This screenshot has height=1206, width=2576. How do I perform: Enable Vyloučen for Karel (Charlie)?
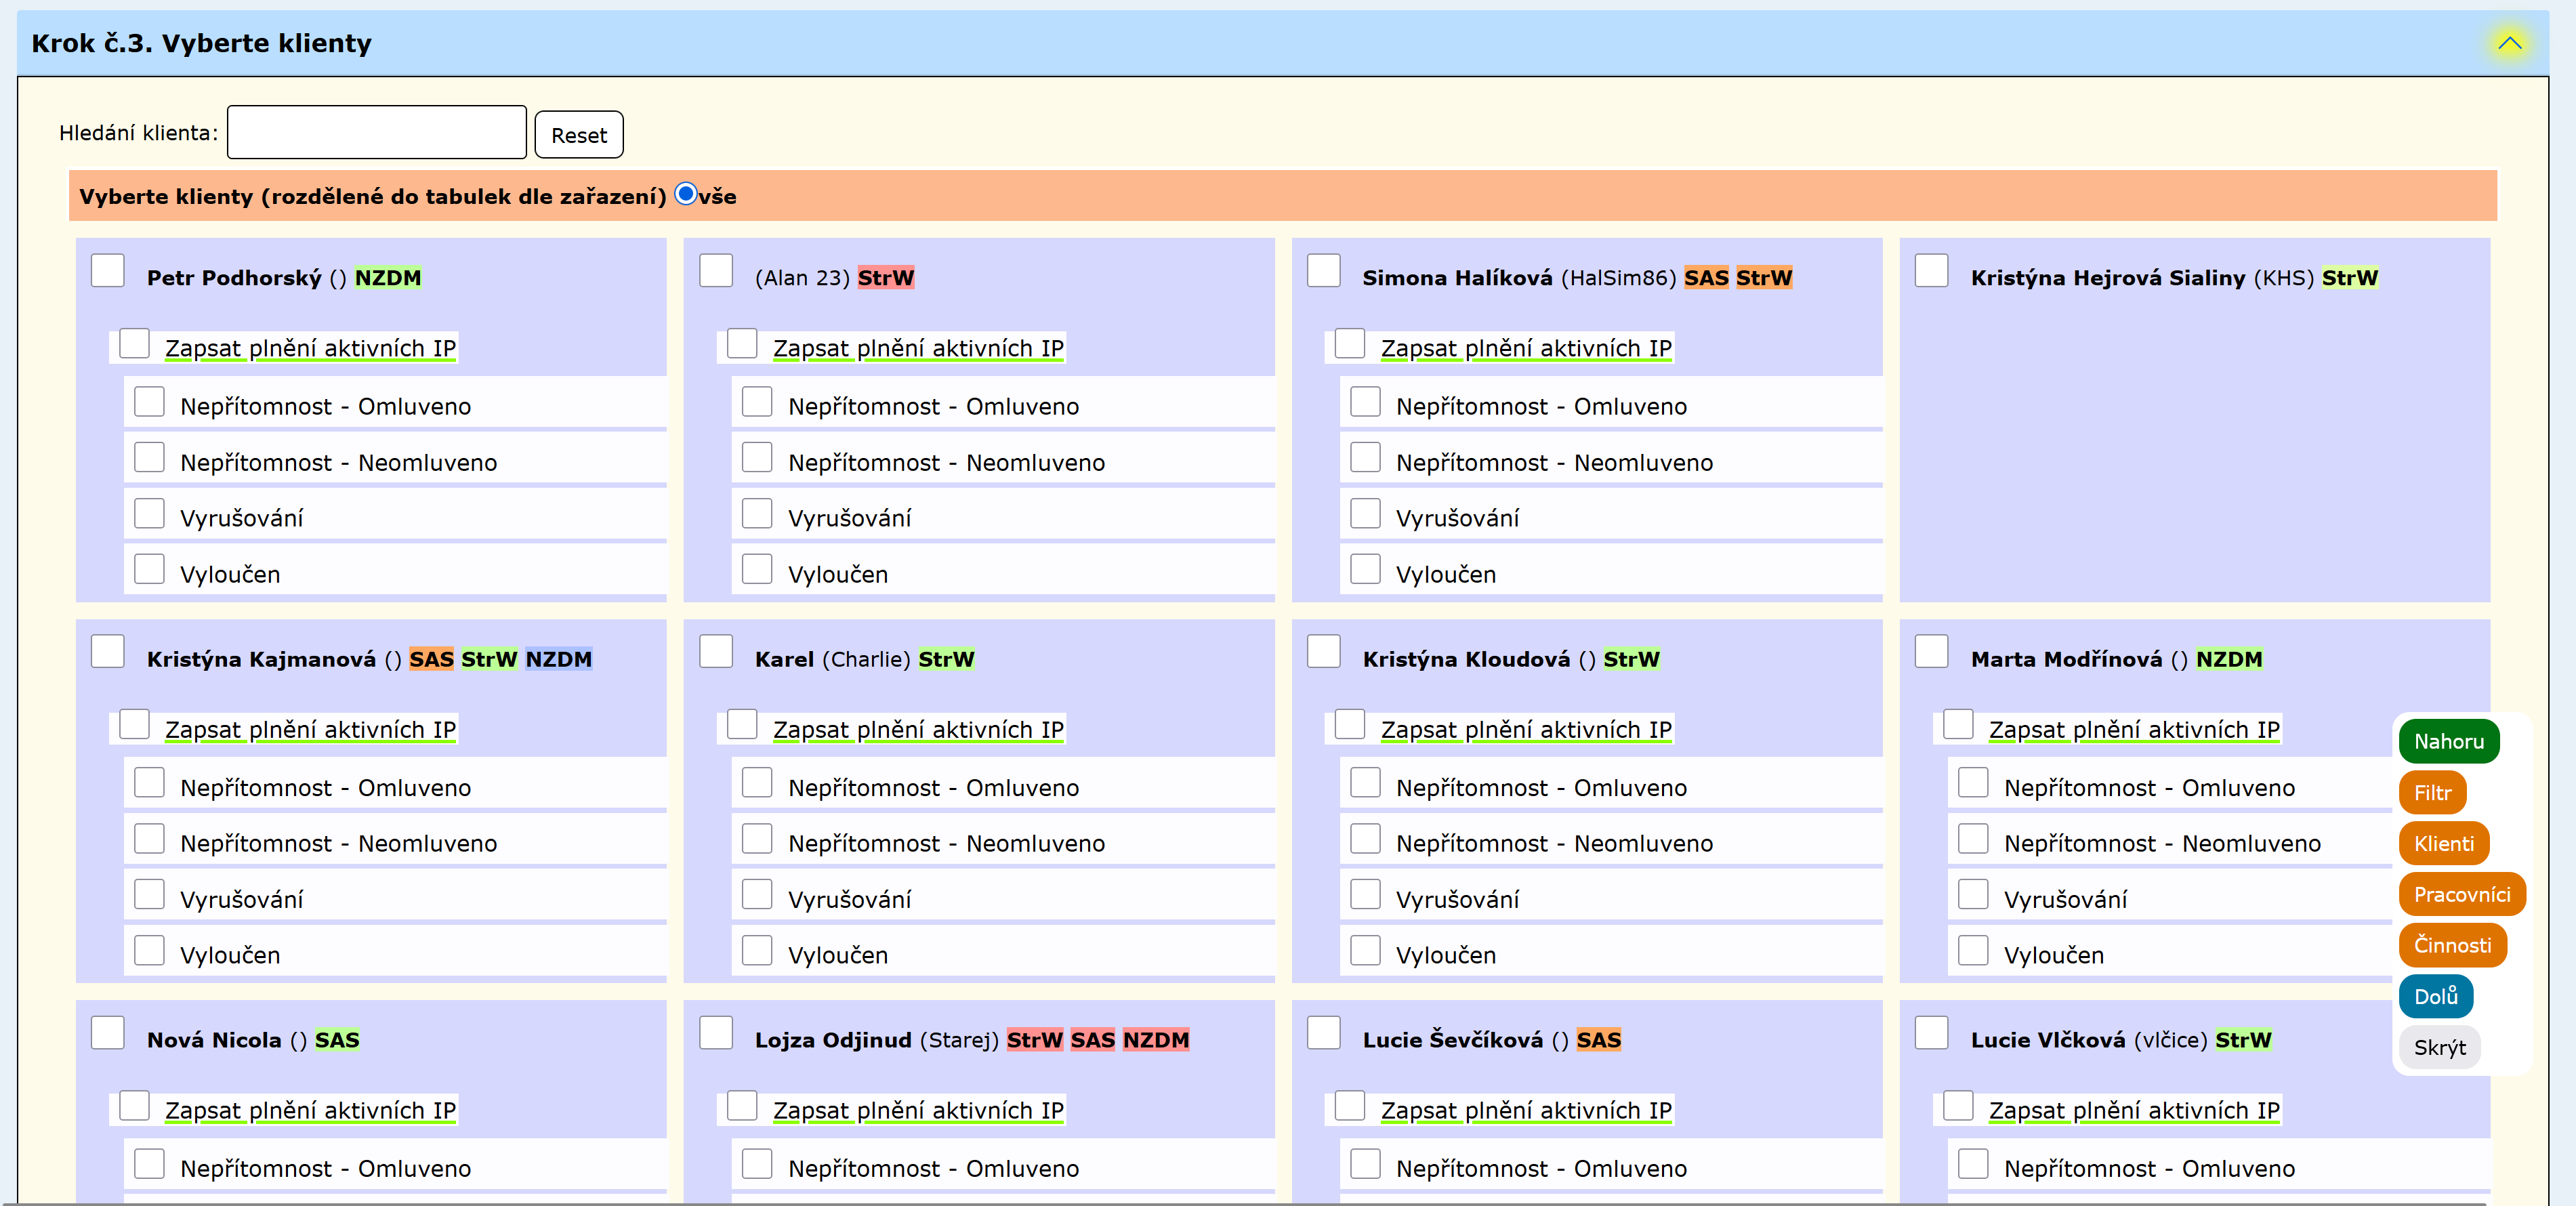[757, 950]
